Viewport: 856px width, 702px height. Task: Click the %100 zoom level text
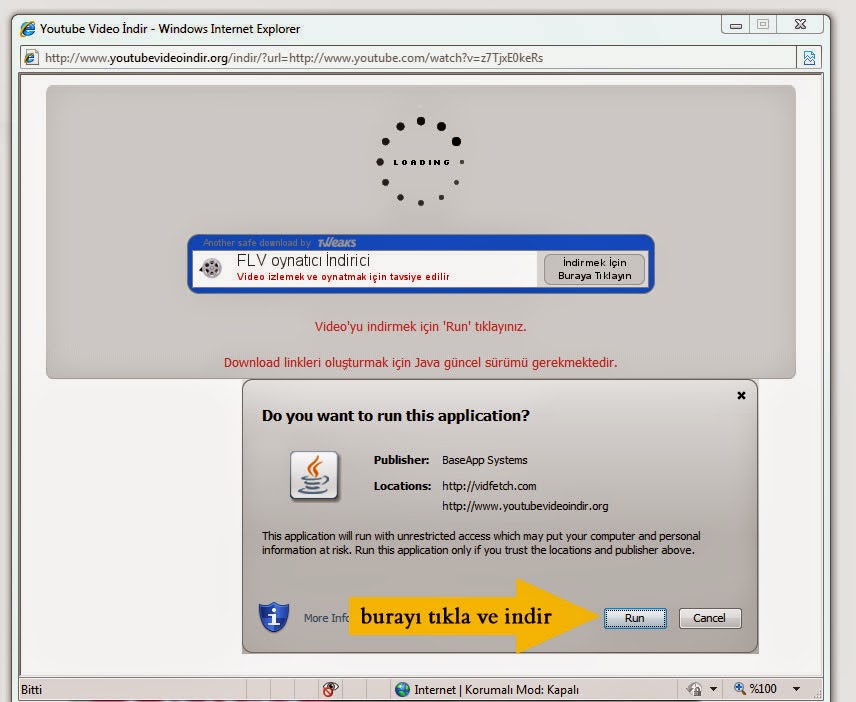click(x=763, y=689)
